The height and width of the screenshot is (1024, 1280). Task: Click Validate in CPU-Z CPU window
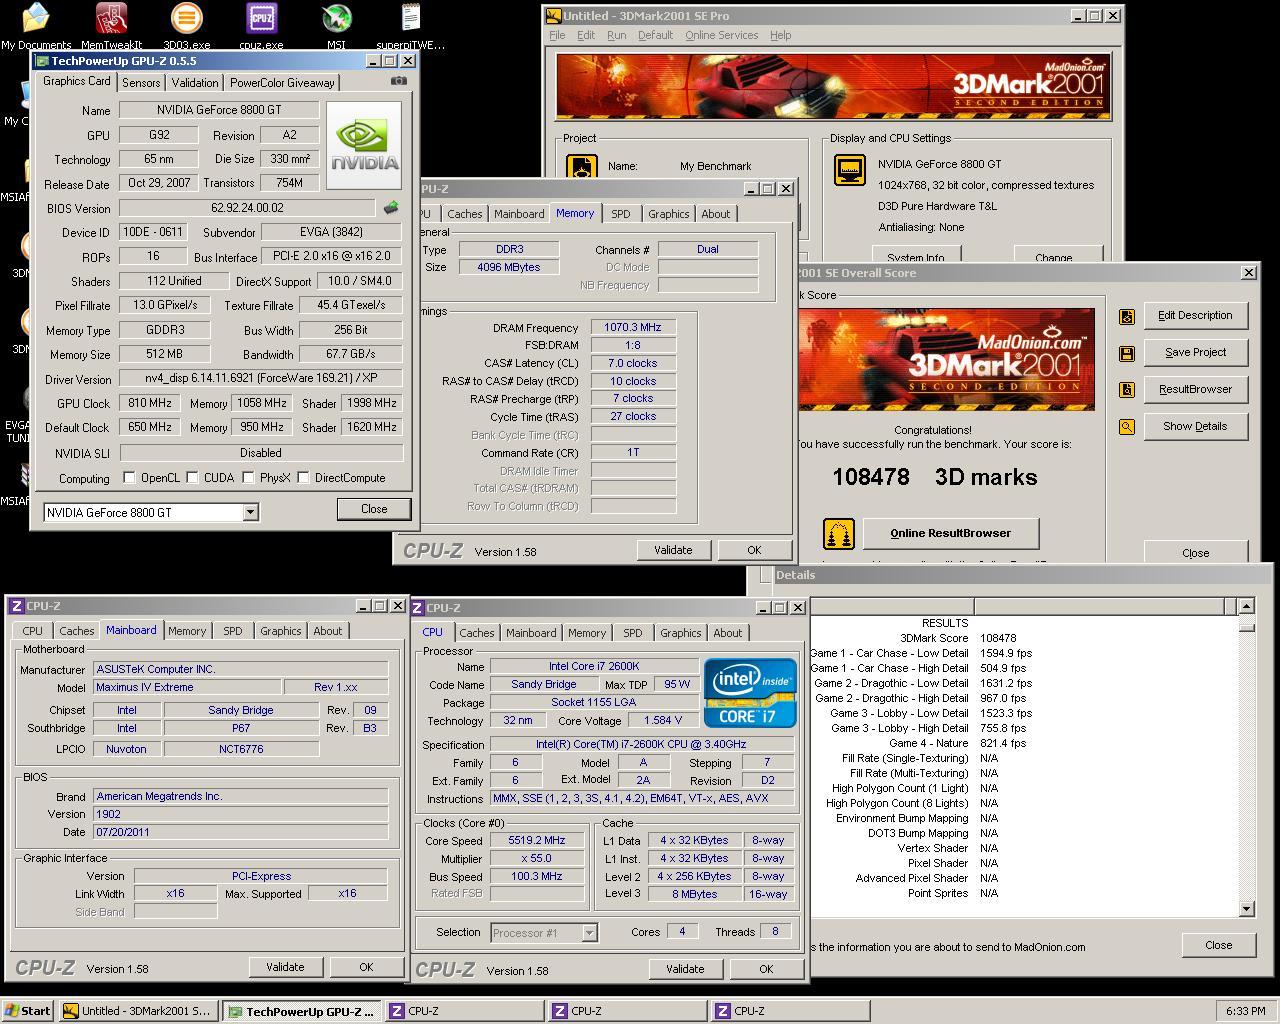(x=685, y=969)
